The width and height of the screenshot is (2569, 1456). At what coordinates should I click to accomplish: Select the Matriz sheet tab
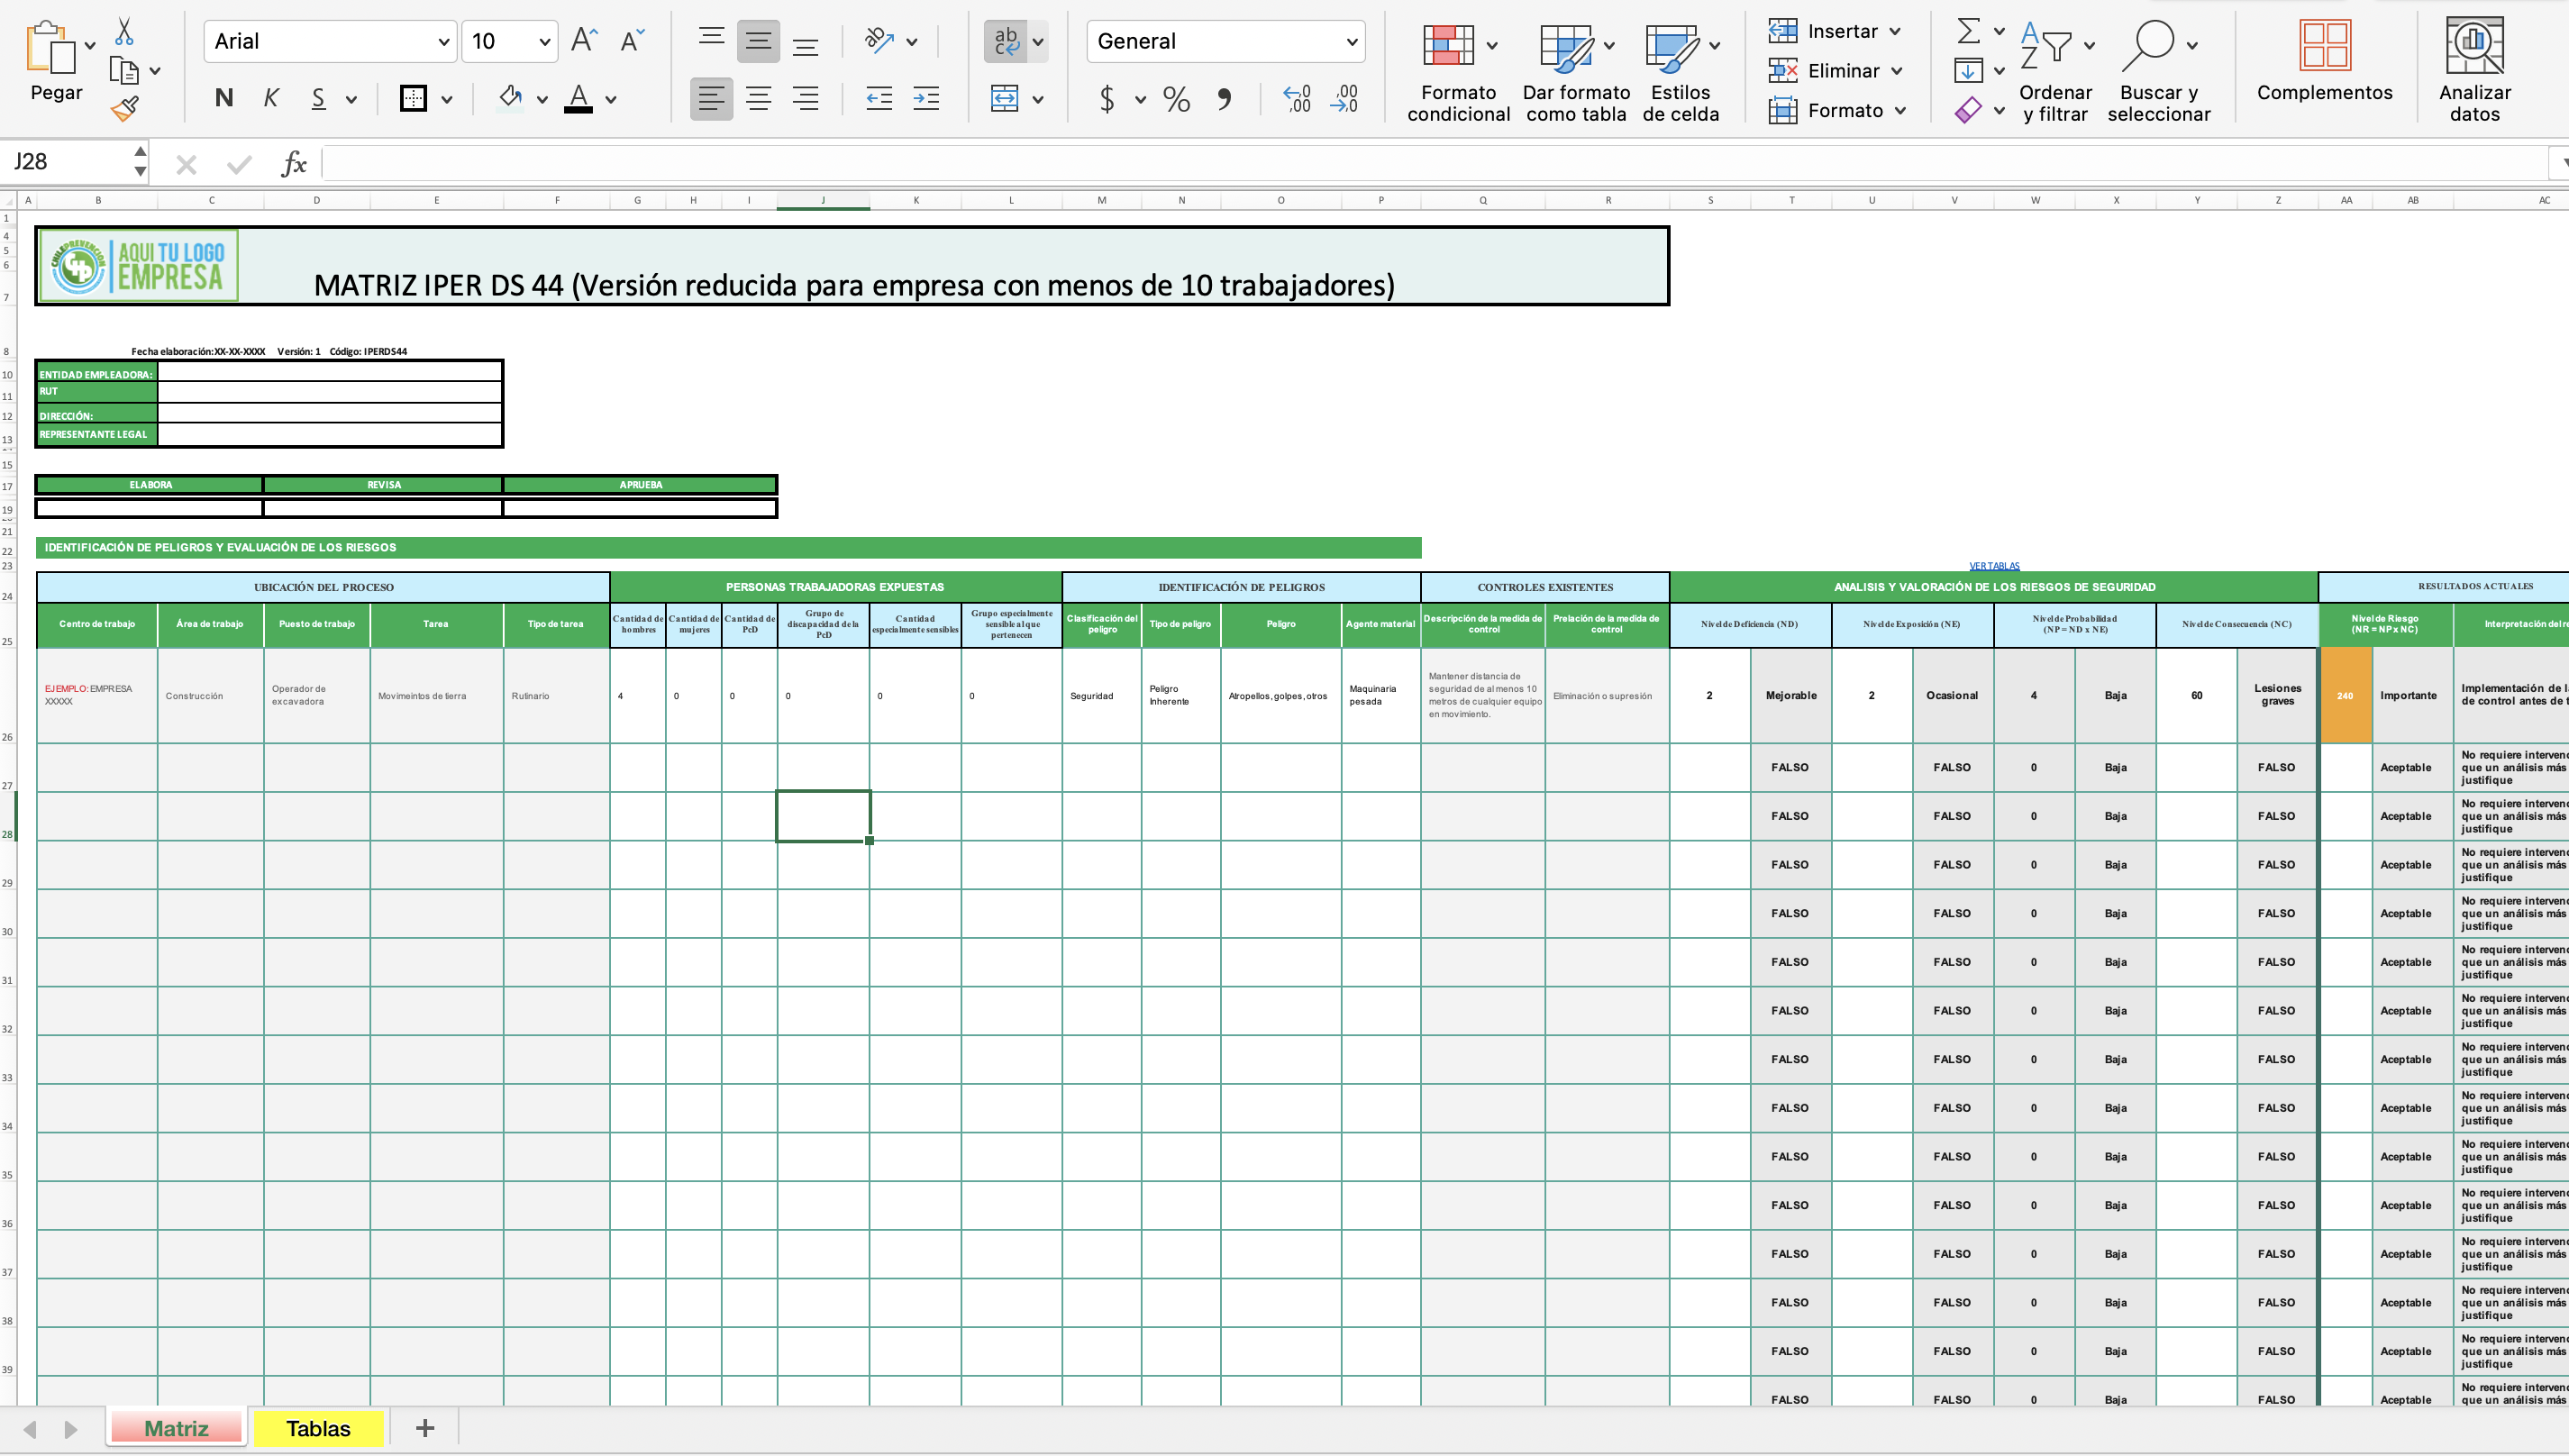(x=175, y=1429)
